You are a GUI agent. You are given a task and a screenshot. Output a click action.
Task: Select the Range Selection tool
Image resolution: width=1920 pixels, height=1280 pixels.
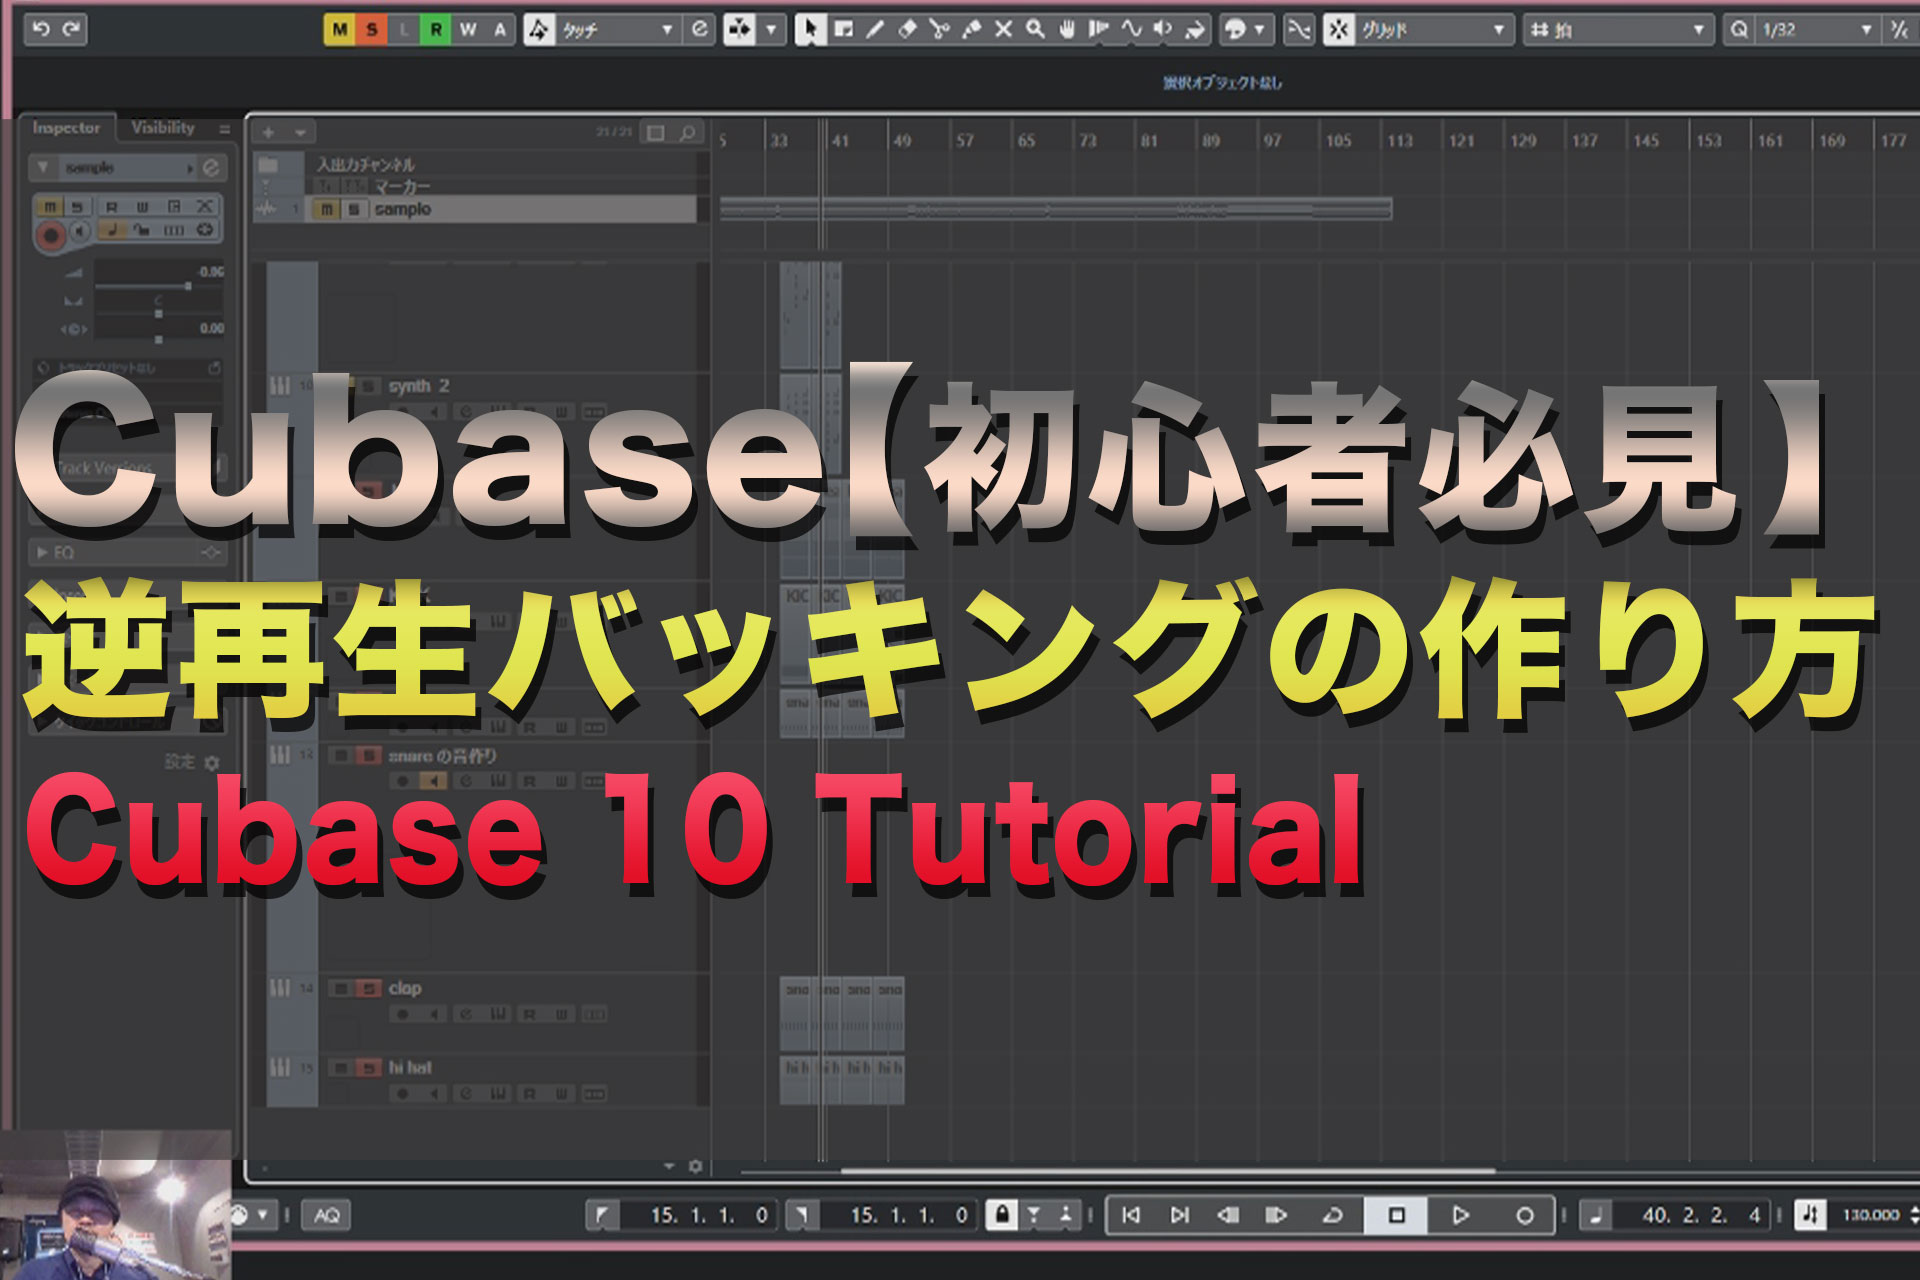point(843,30)
